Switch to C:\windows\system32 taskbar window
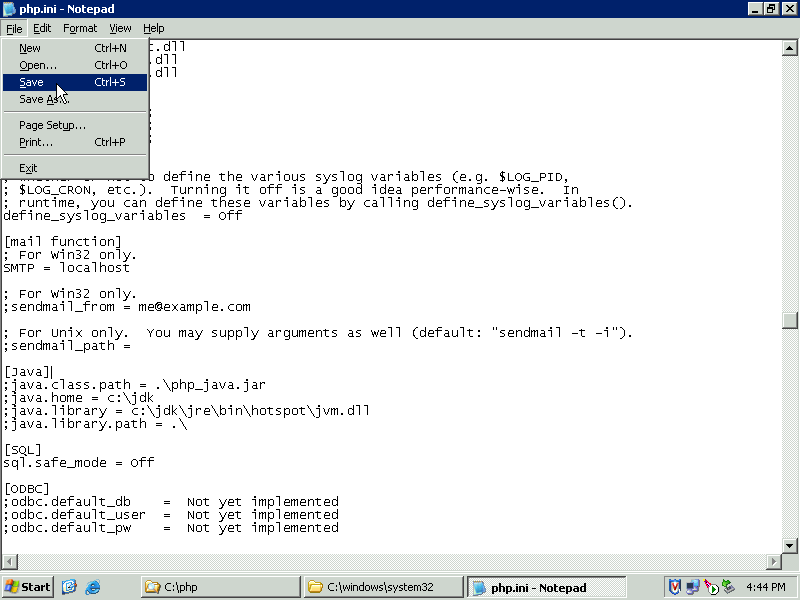800x600 pixels. (x=384, y=587)
